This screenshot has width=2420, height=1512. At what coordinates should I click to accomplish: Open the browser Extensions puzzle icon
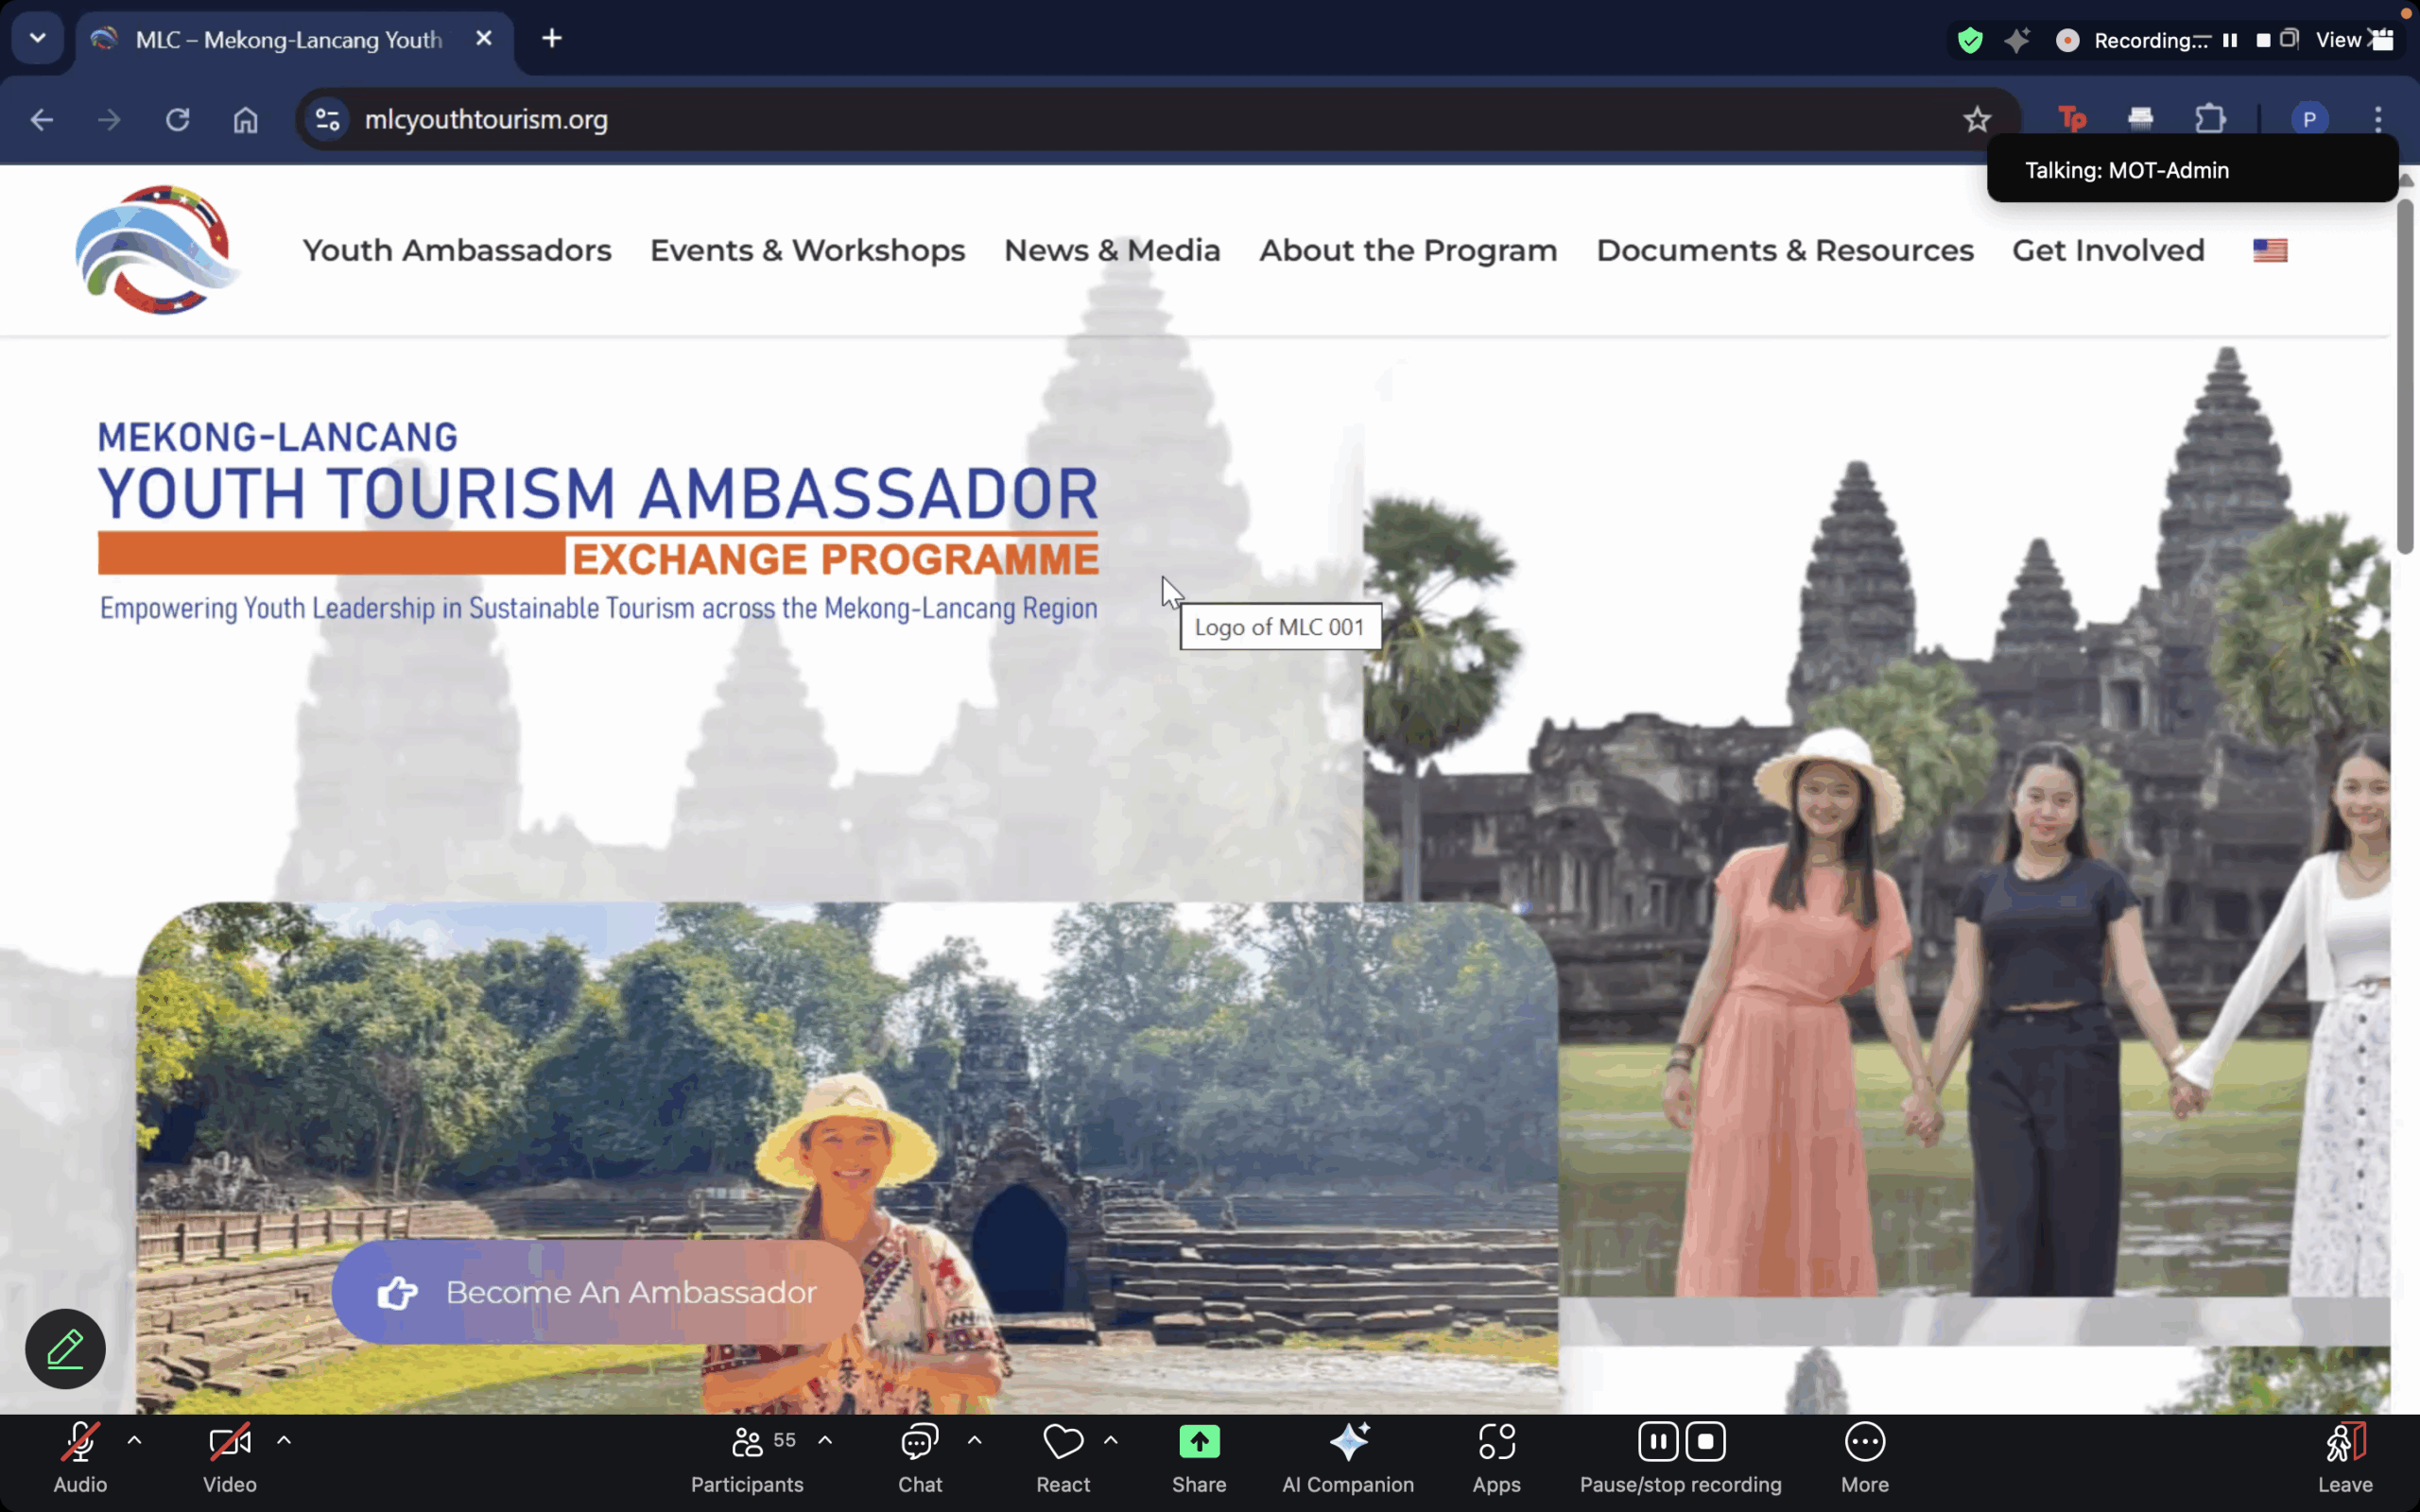2210,120
